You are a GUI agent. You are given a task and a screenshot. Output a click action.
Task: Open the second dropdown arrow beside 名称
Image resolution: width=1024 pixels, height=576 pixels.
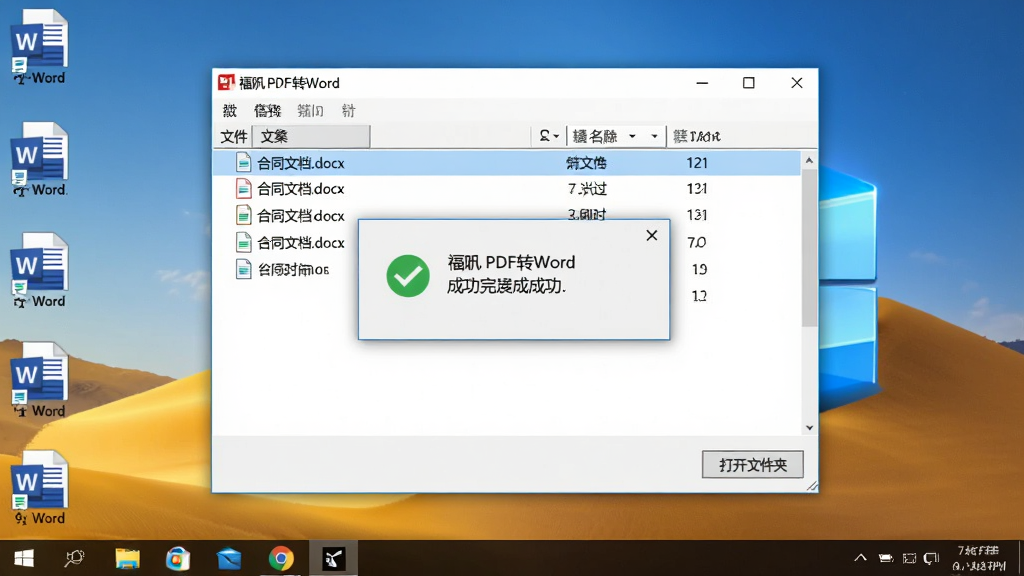point(654,136)
